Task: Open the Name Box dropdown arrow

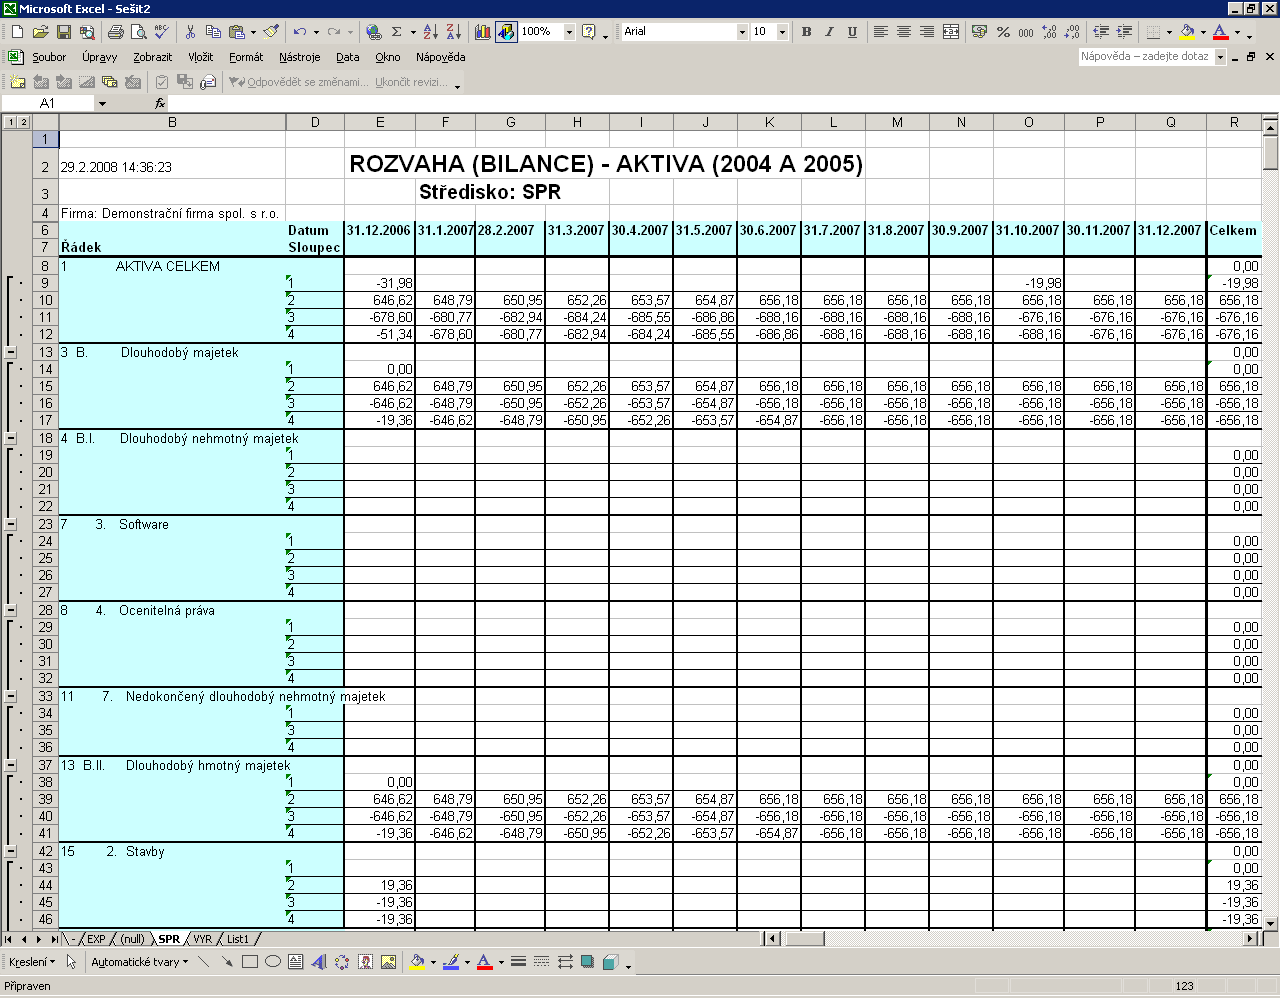Action: [101, 103]
